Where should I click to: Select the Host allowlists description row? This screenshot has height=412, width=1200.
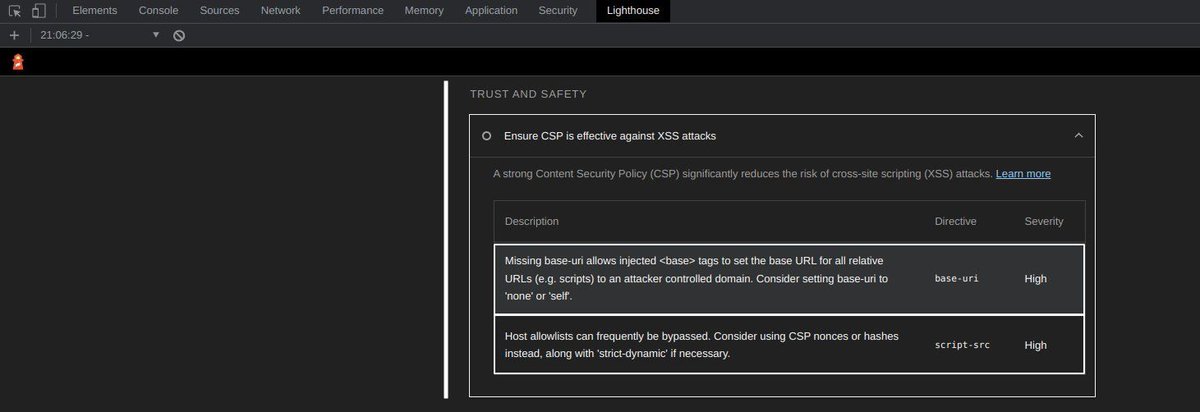(x=789, y=345)
